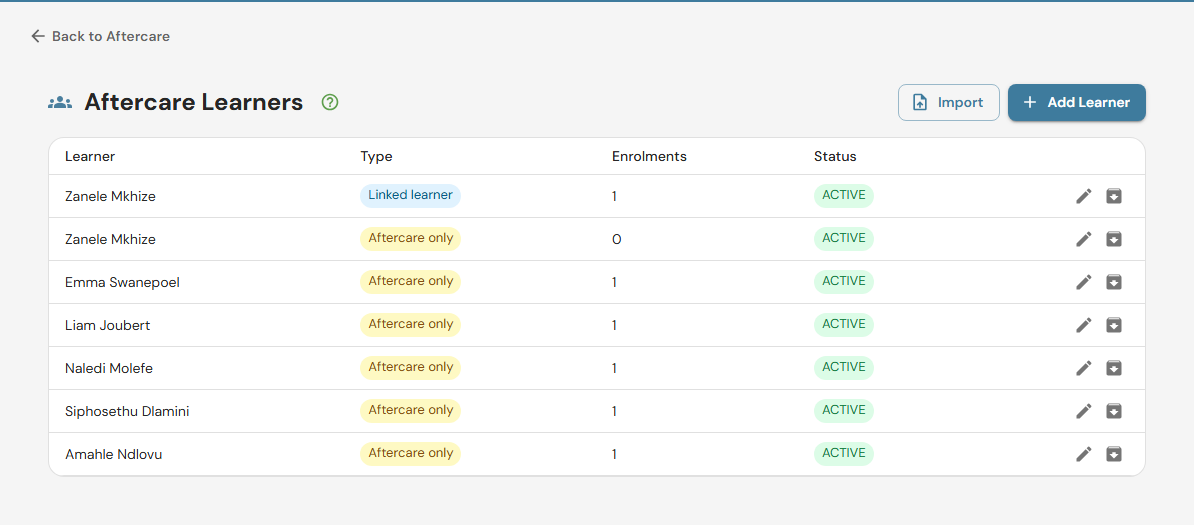Open the Import learners button
Screen dimensions: 1194x525
point(949,102)
